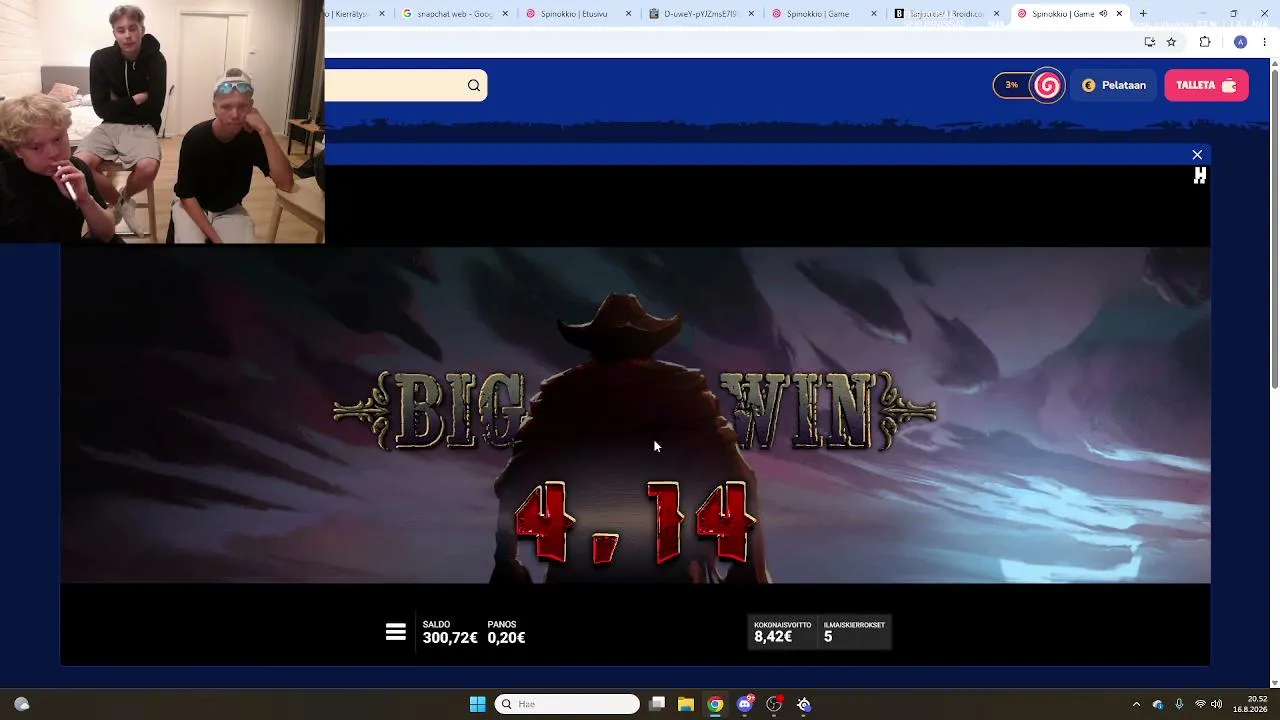Click the 3% progress indicator

click(x=1012, y=86)
